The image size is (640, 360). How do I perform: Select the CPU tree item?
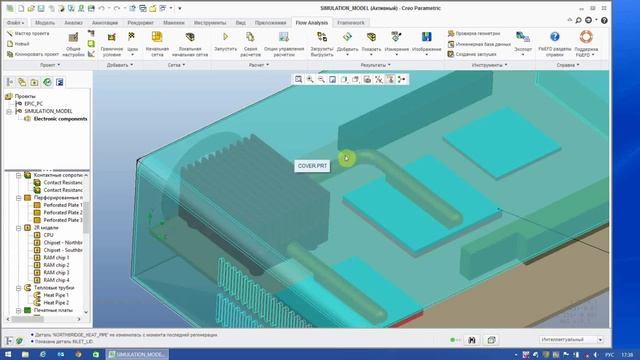pyautogui.click(x=48, y=235)
